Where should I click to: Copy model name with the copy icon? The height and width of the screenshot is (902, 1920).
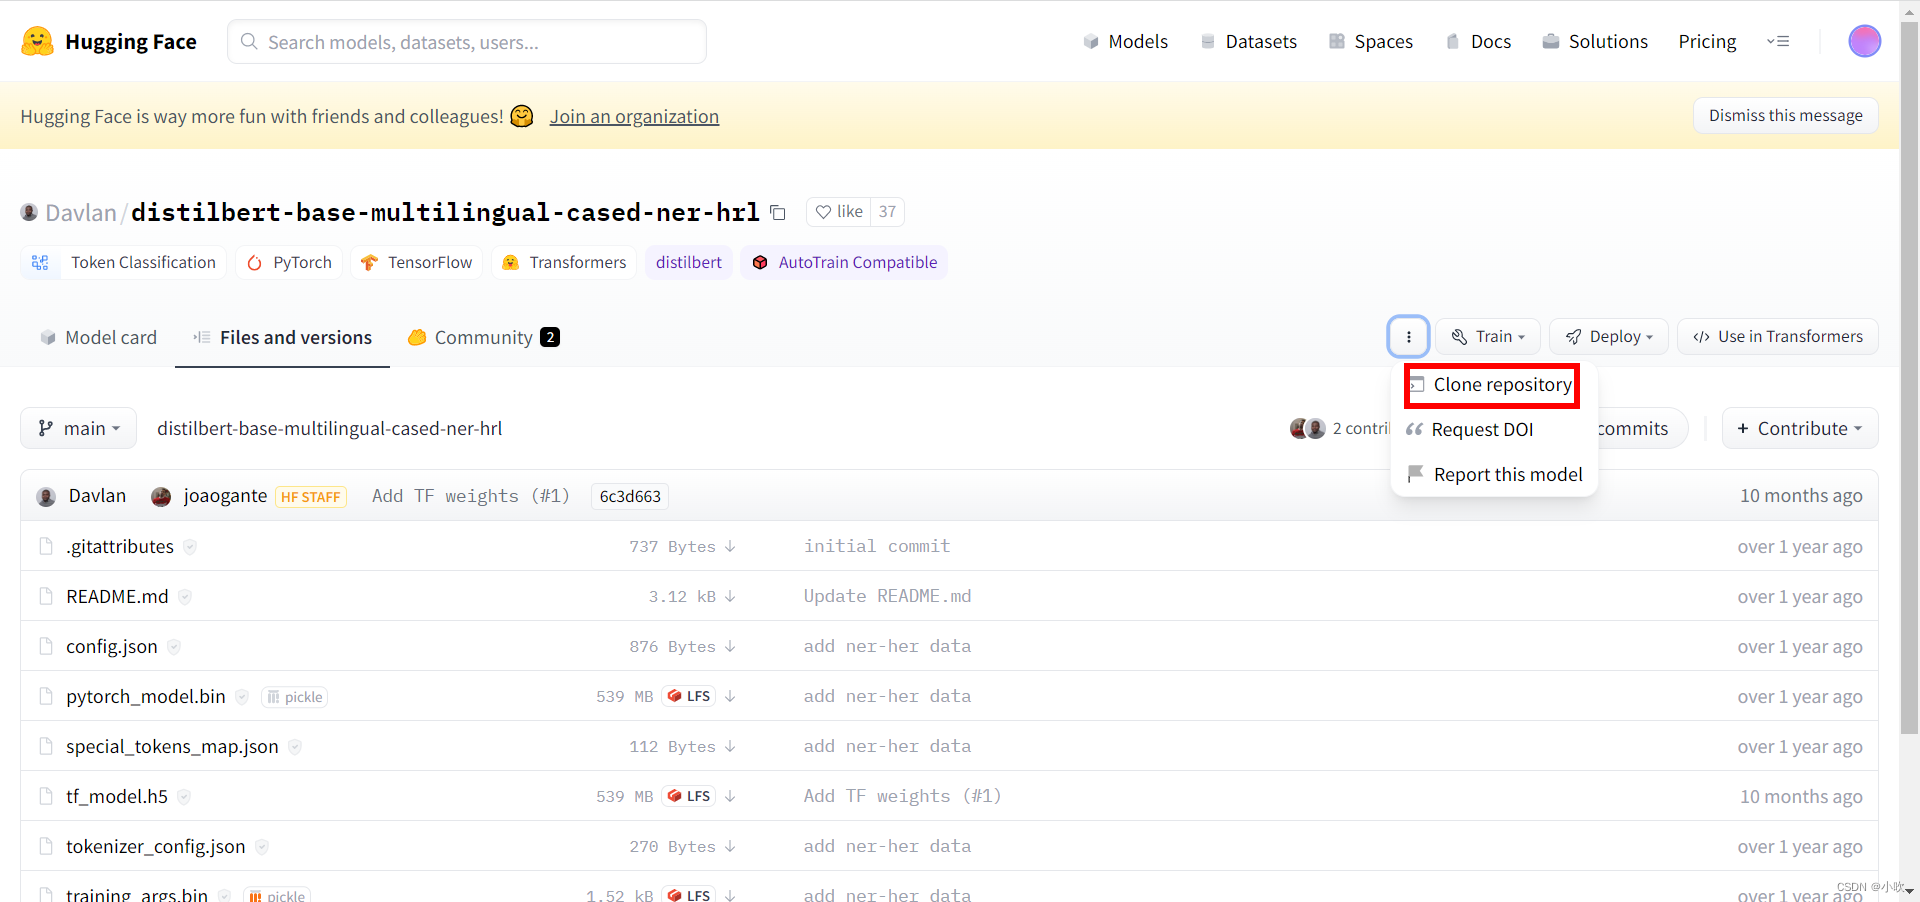tap(778, 212)
